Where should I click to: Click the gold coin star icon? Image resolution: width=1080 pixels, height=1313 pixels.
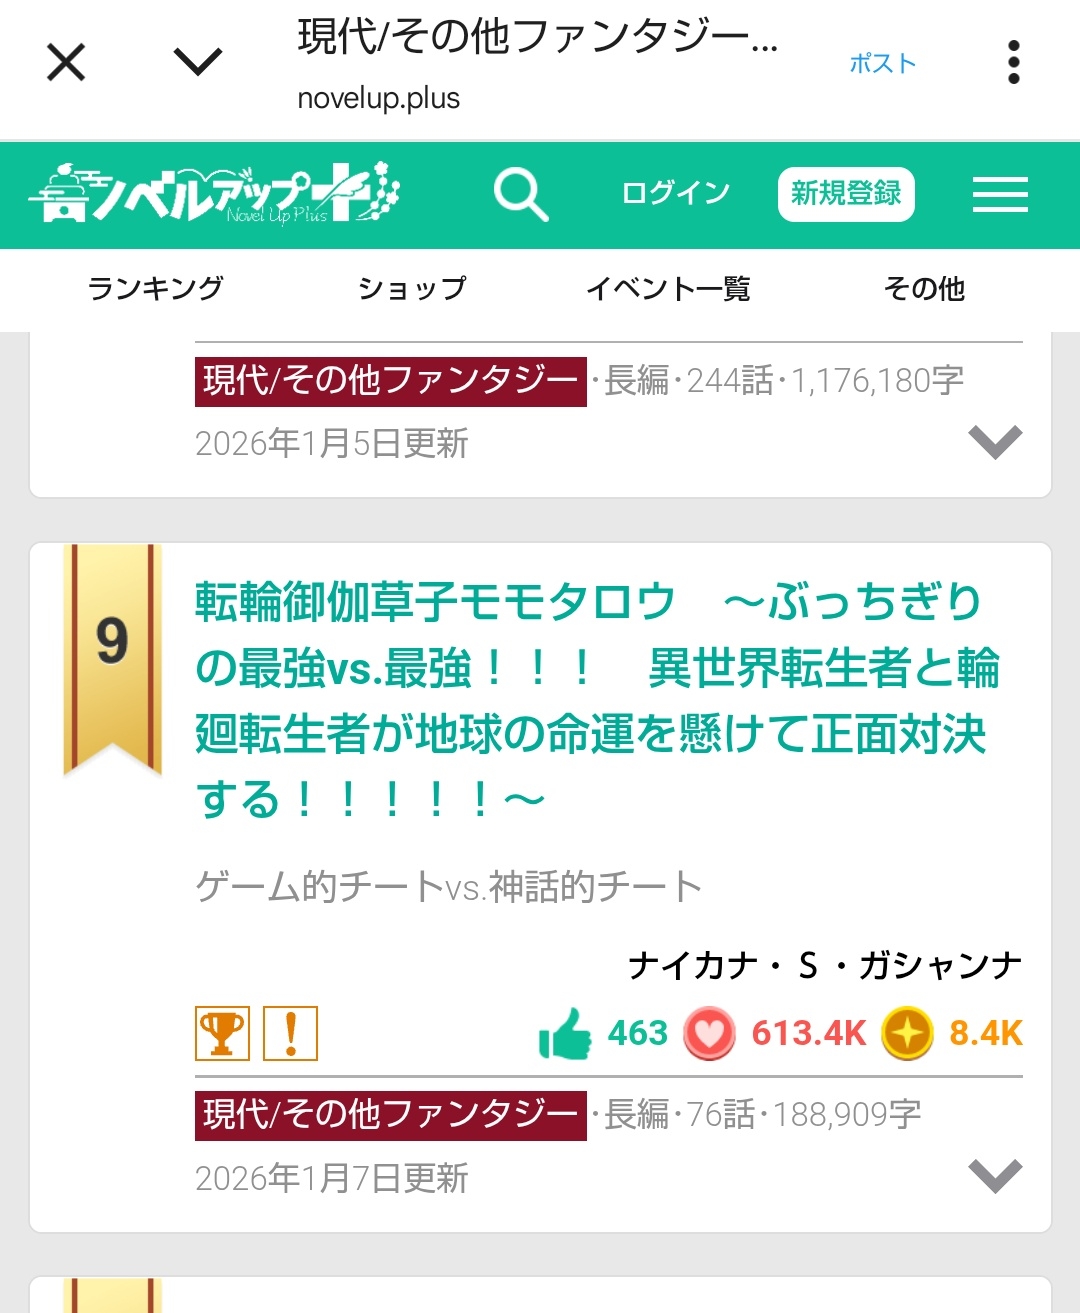click(907, 1033)
